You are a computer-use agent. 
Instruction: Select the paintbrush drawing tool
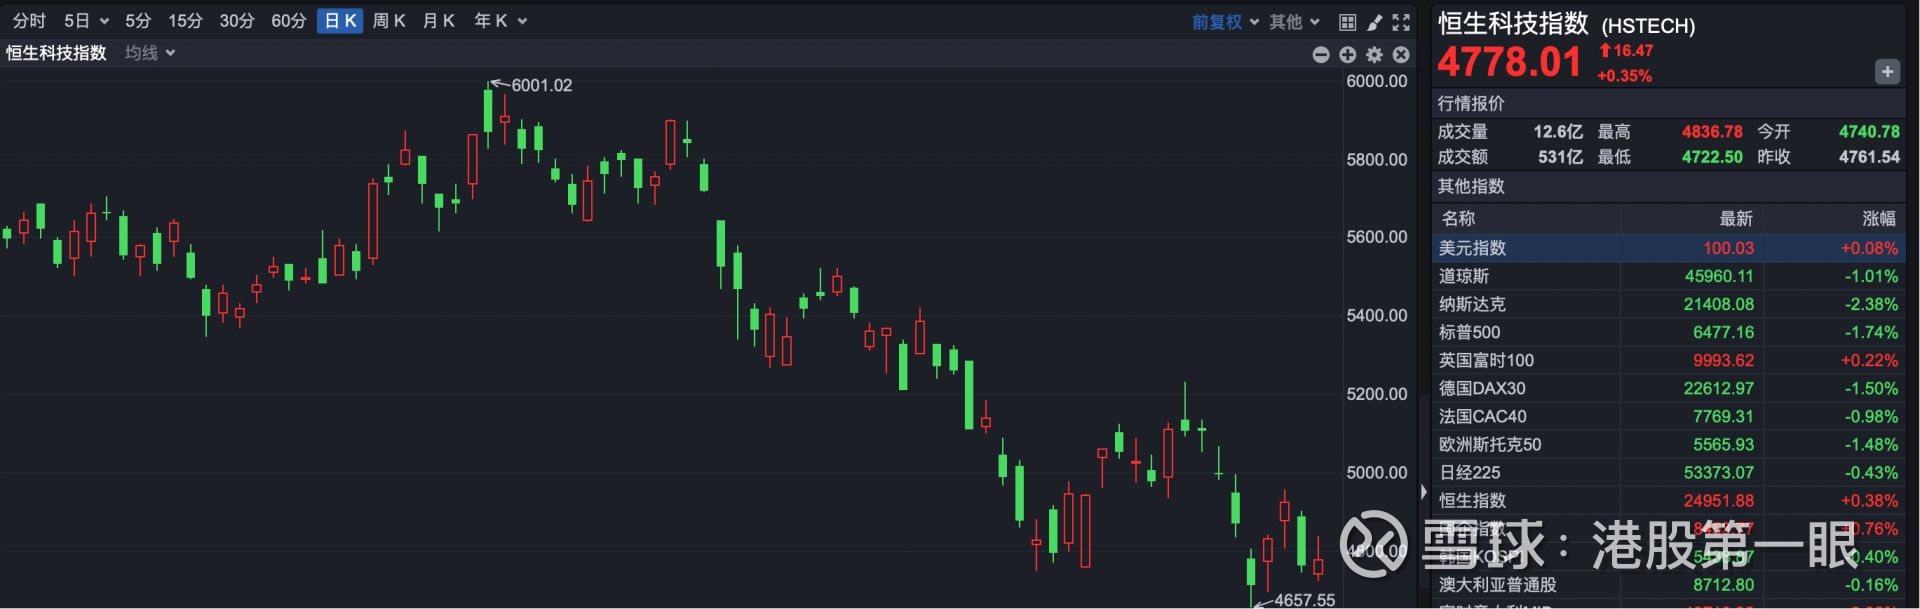pyautogui.click(x=1375, y=22)
